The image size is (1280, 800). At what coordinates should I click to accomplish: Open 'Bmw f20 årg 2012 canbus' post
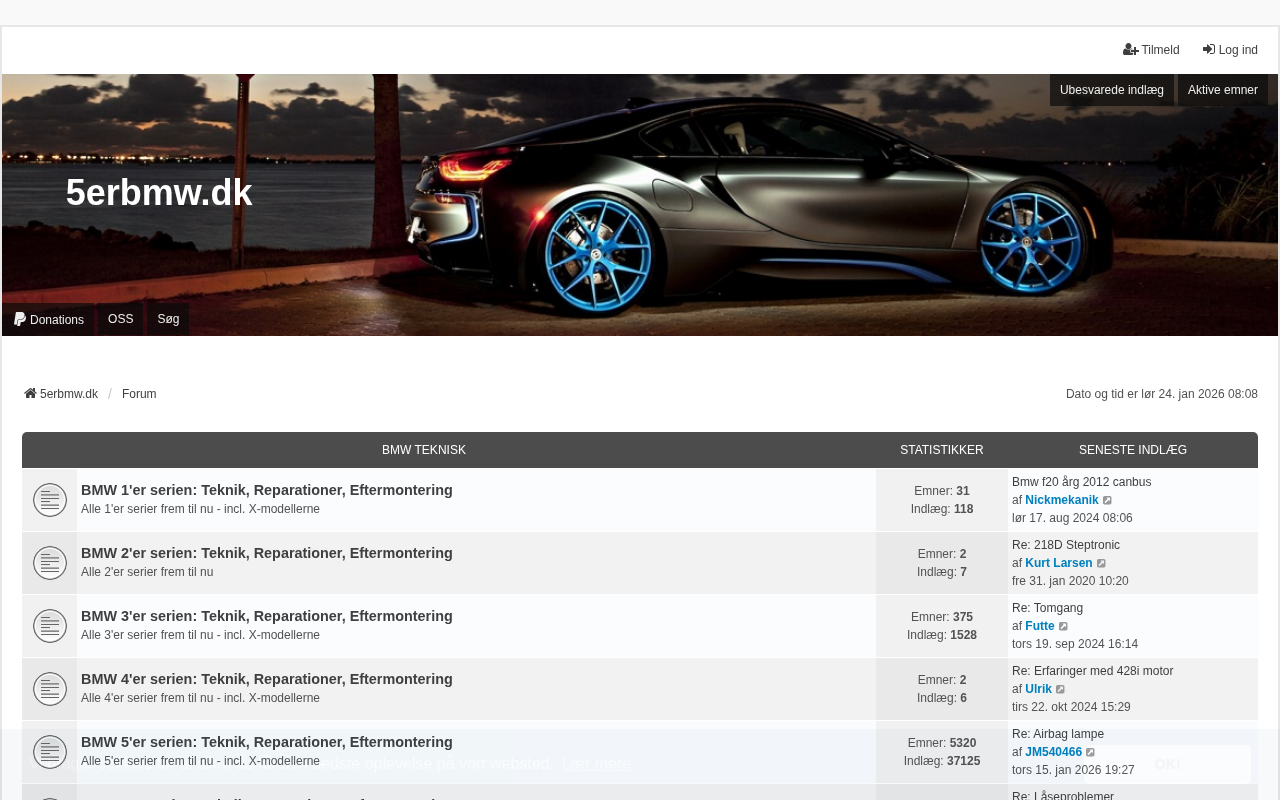1081,482
